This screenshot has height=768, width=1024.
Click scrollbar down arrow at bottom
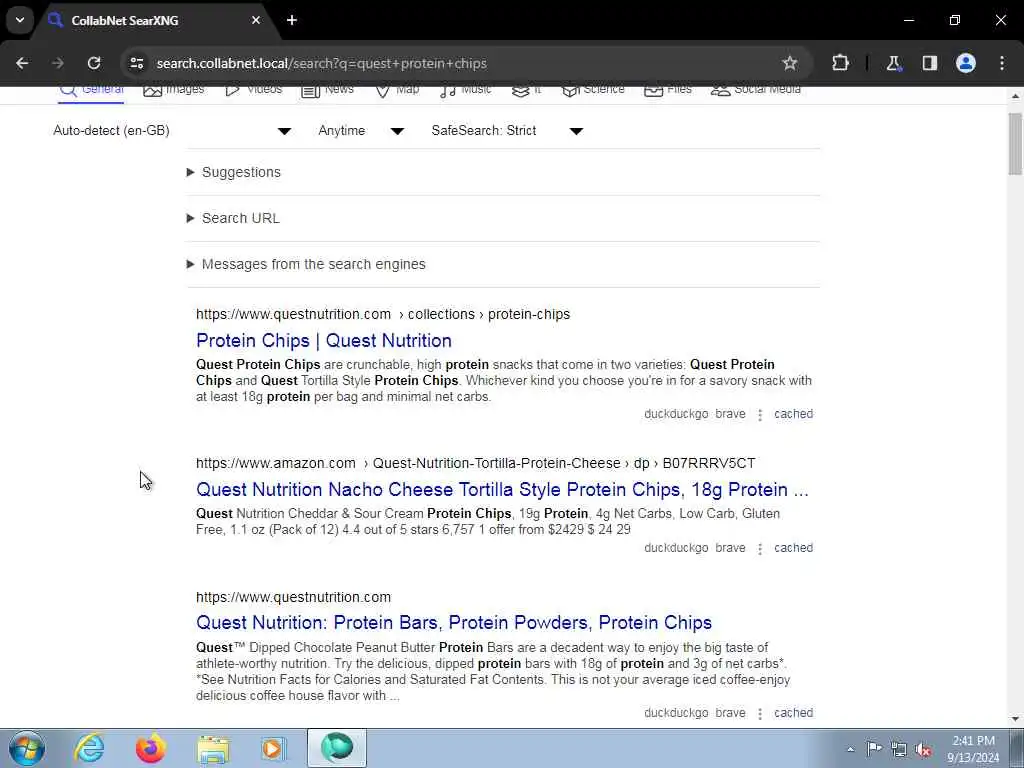click(x=1015, y=719)
